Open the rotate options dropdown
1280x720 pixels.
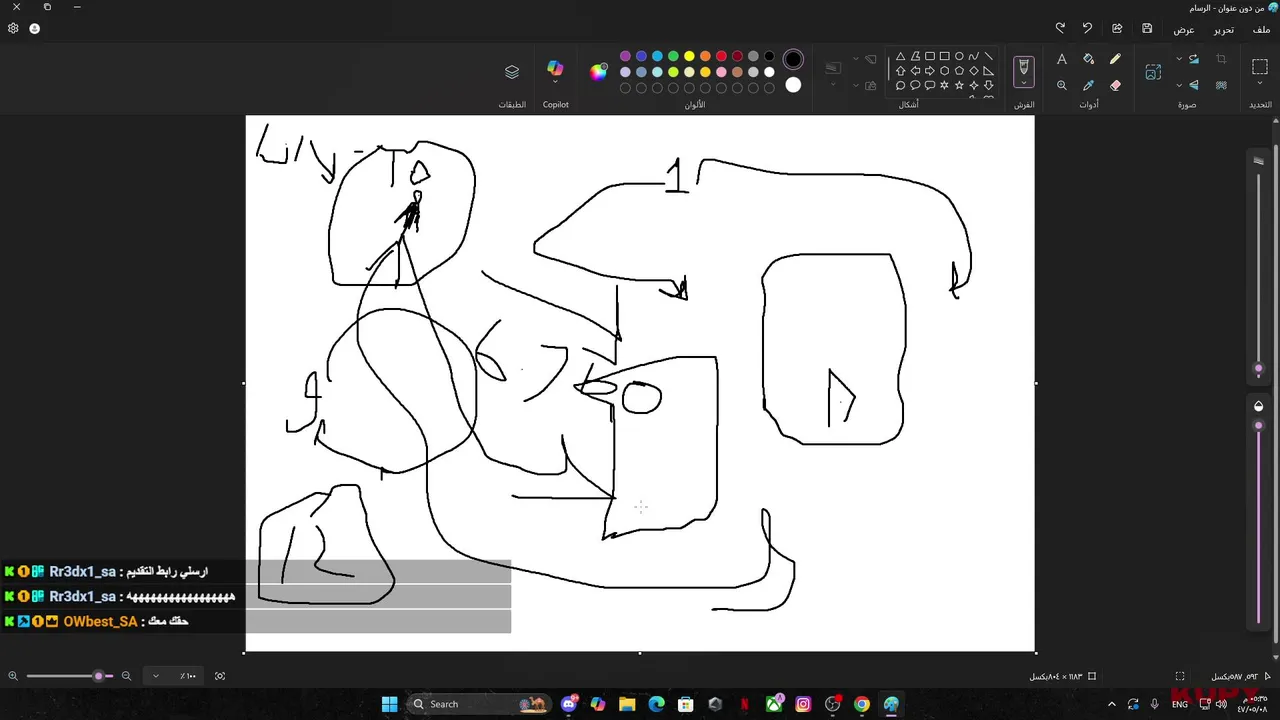(x=1178, y=58)
